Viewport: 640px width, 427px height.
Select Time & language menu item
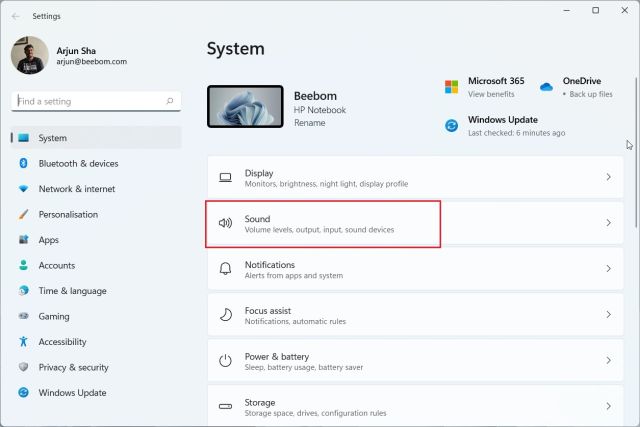[x=72, y=291]
